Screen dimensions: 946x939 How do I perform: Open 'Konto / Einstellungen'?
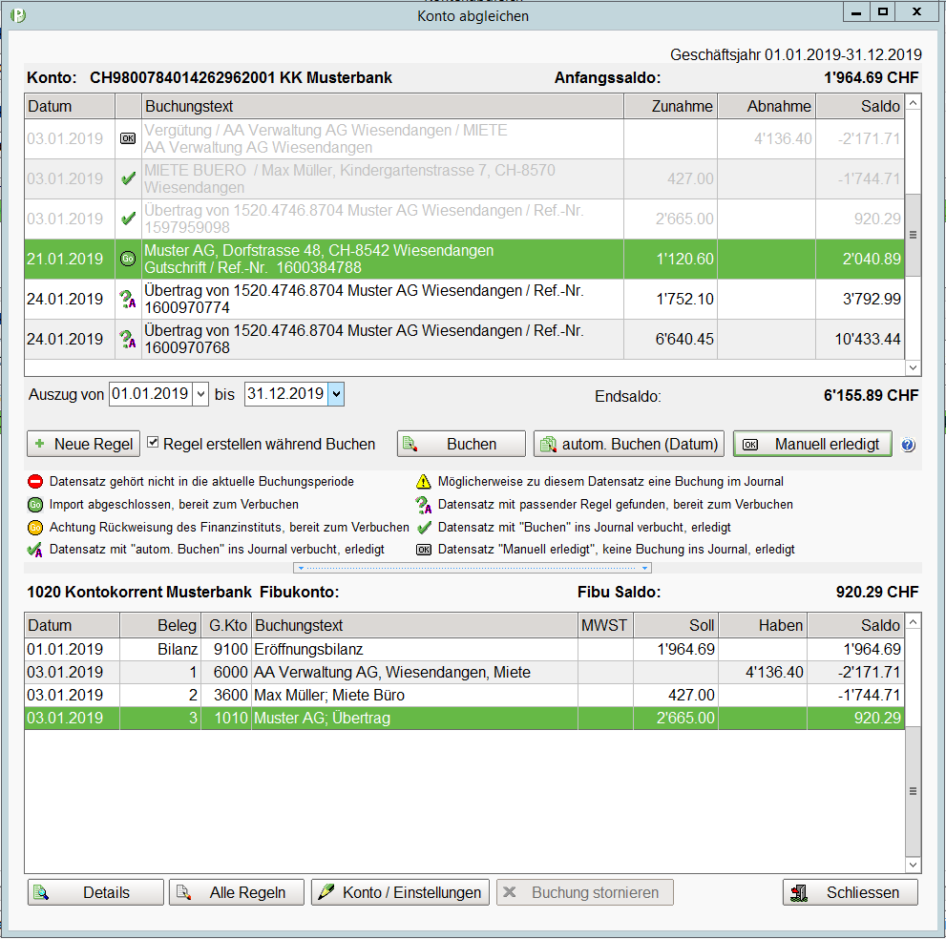pos(400,892)
